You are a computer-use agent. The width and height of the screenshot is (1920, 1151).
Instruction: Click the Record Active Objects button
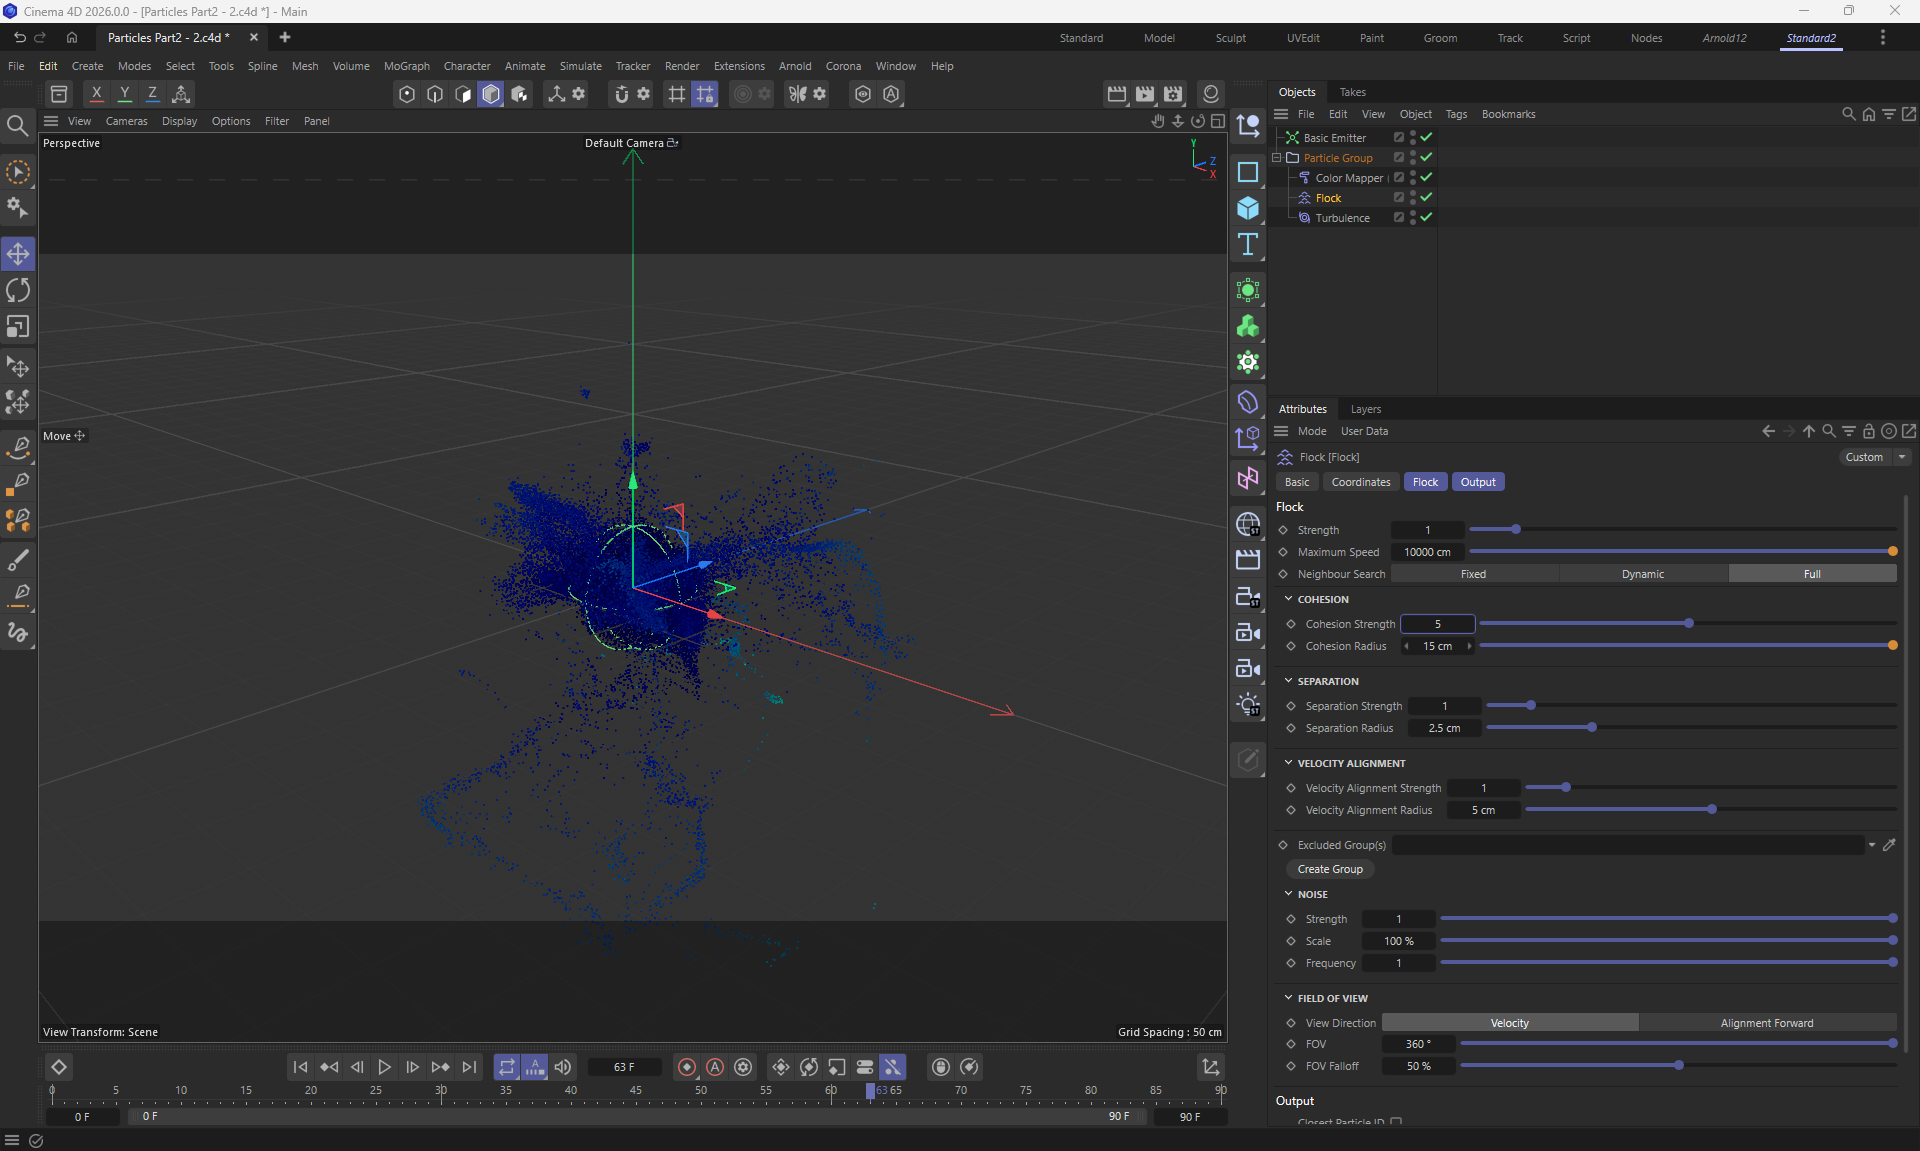686,1067
